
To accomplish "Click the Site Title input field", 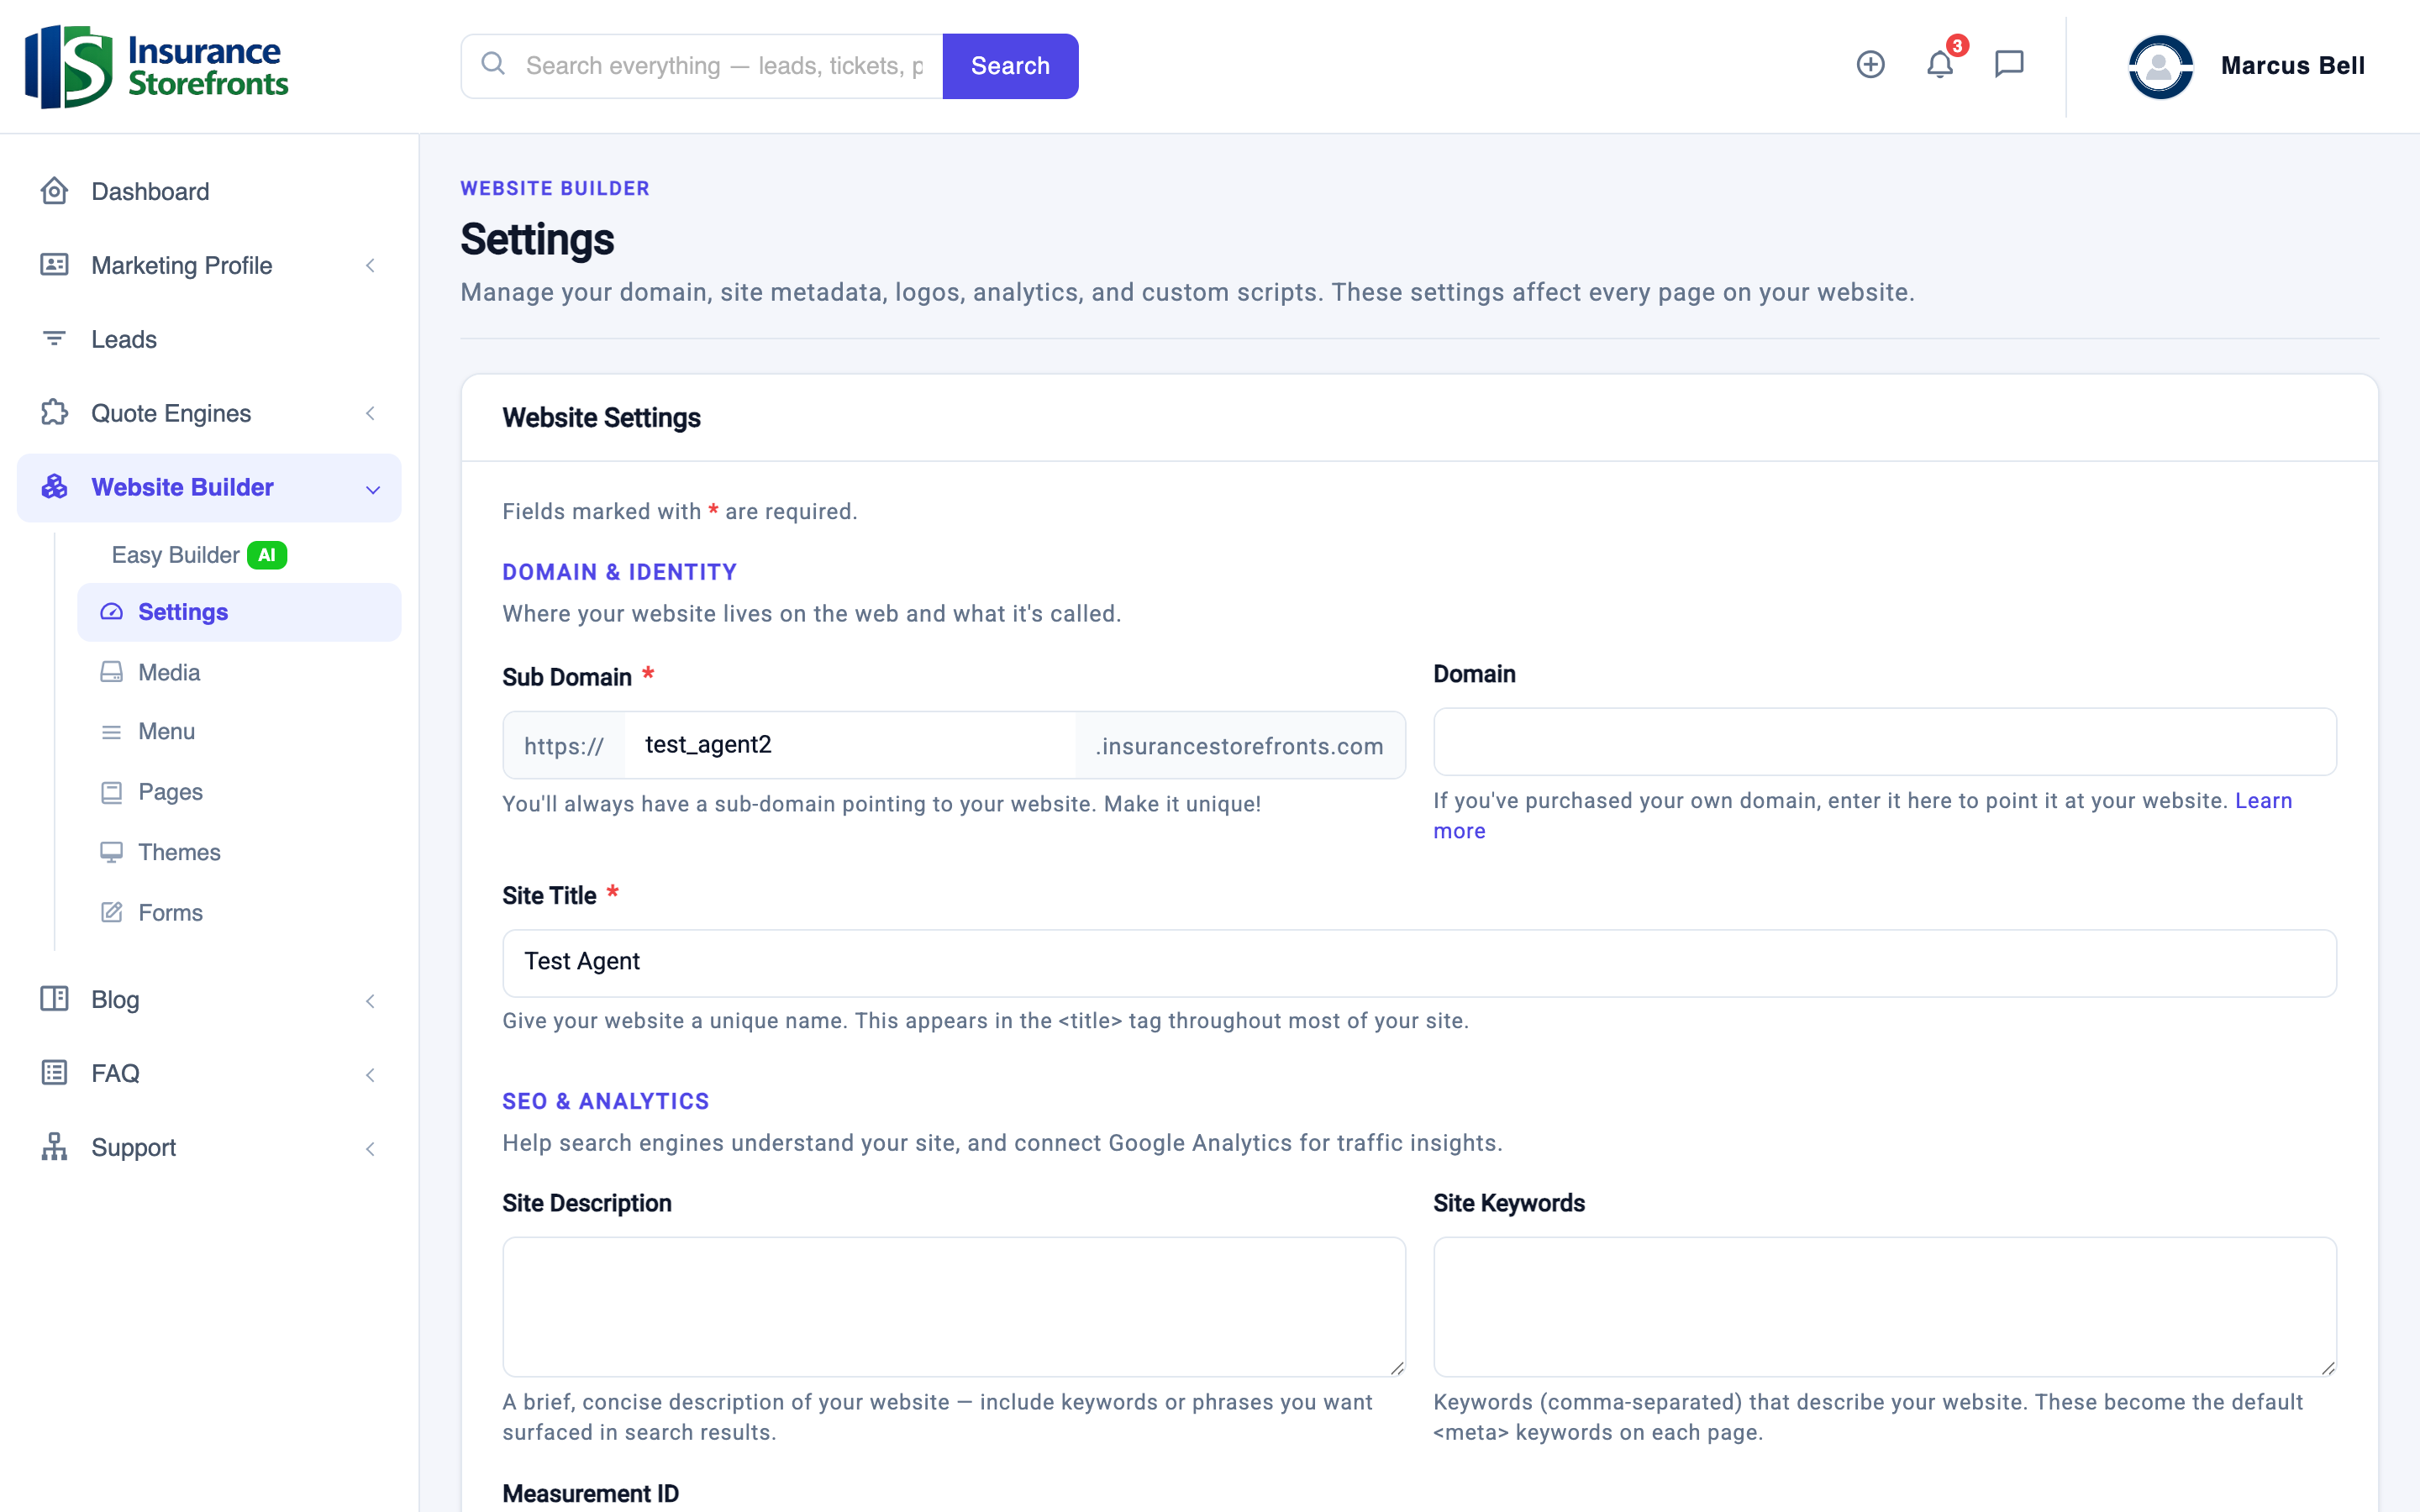I will [x=1419, y=963].
